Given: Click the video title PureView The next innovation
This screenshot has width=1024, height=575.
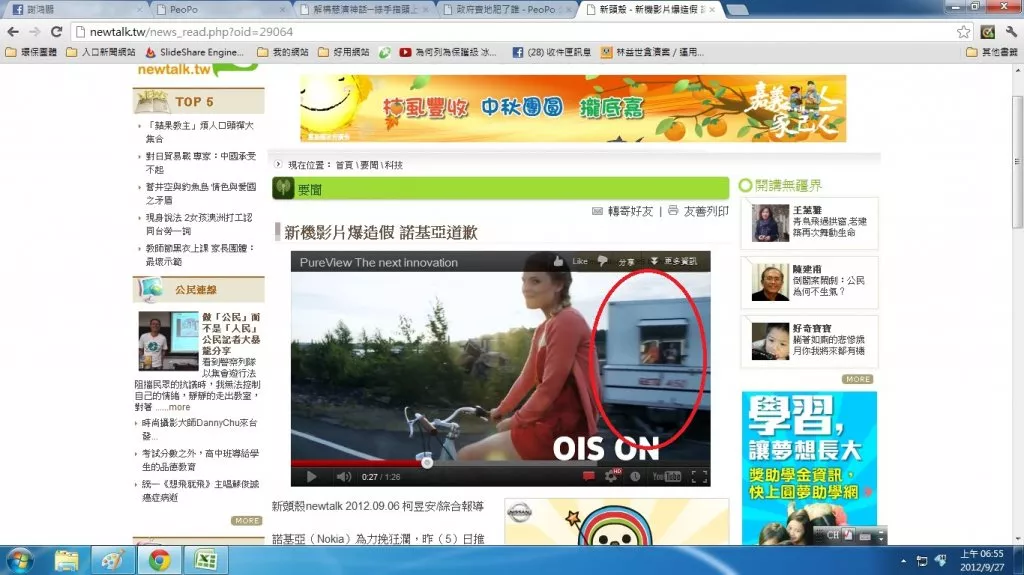Looking at the screenshot, I should [379, 263].
